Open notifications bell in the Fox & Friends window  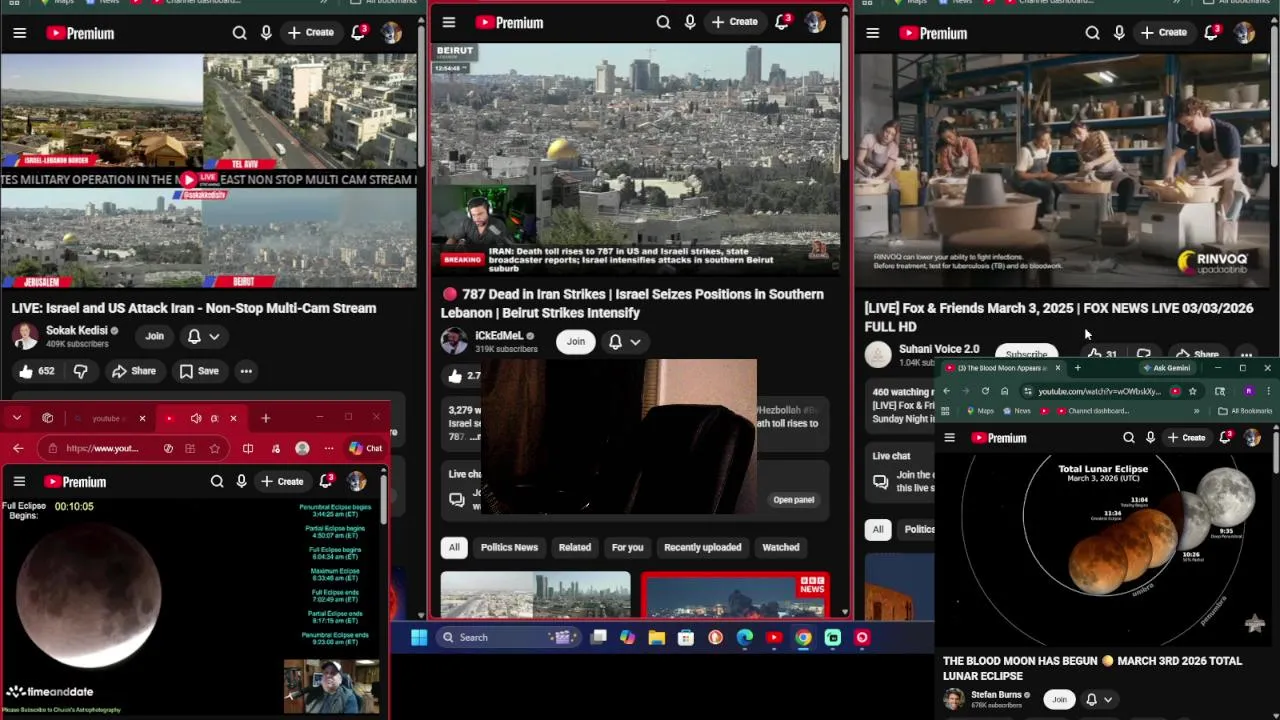point(1211,33)
